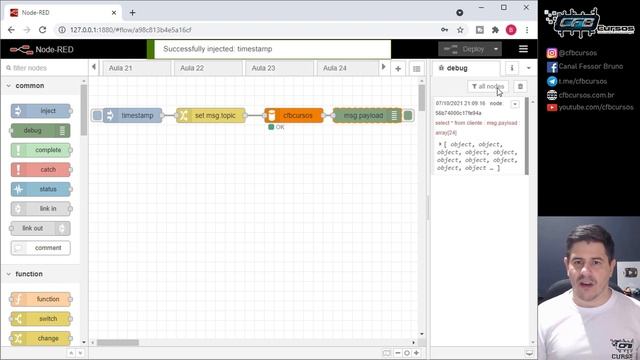
Task: Select the debug palette node
Action: [40, 131]
